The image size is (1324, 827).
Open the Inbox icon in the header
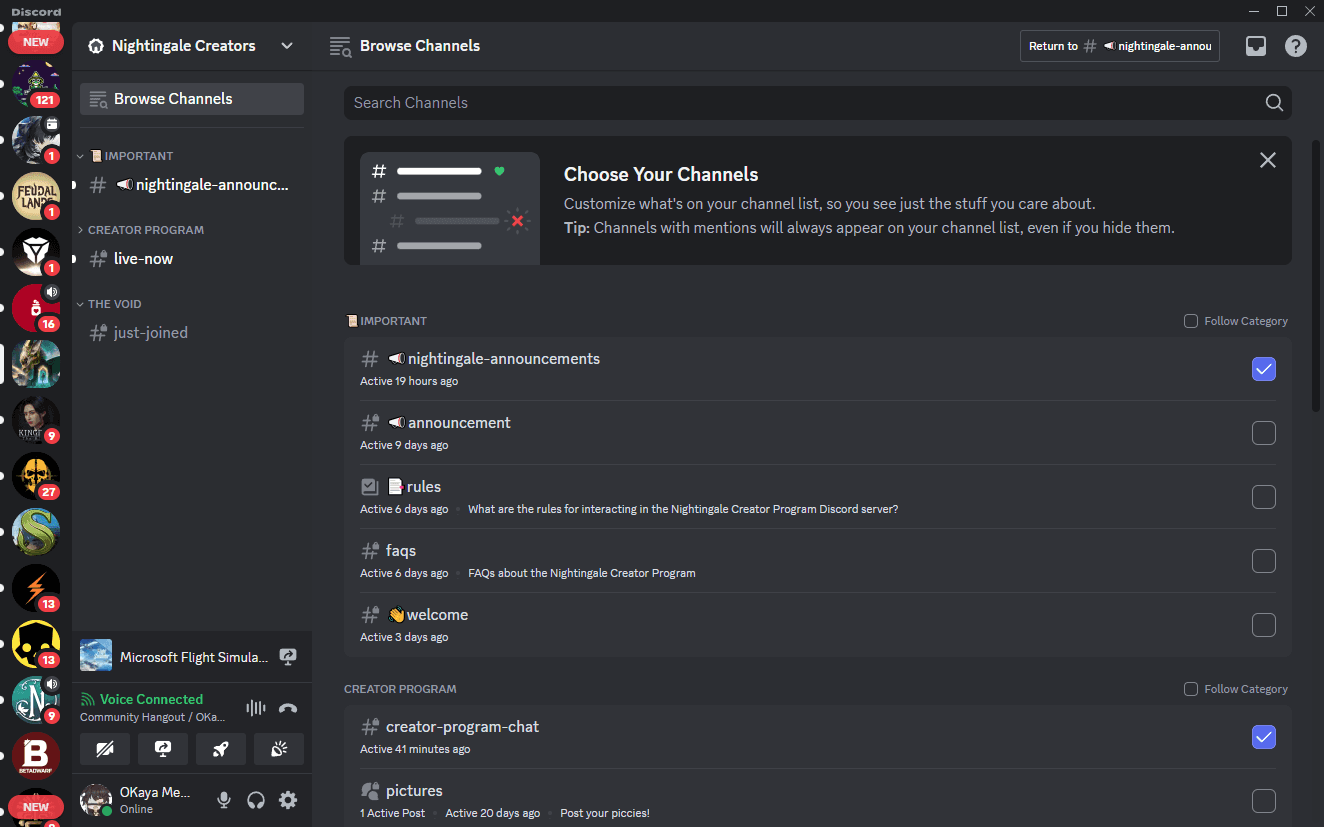1256,46
